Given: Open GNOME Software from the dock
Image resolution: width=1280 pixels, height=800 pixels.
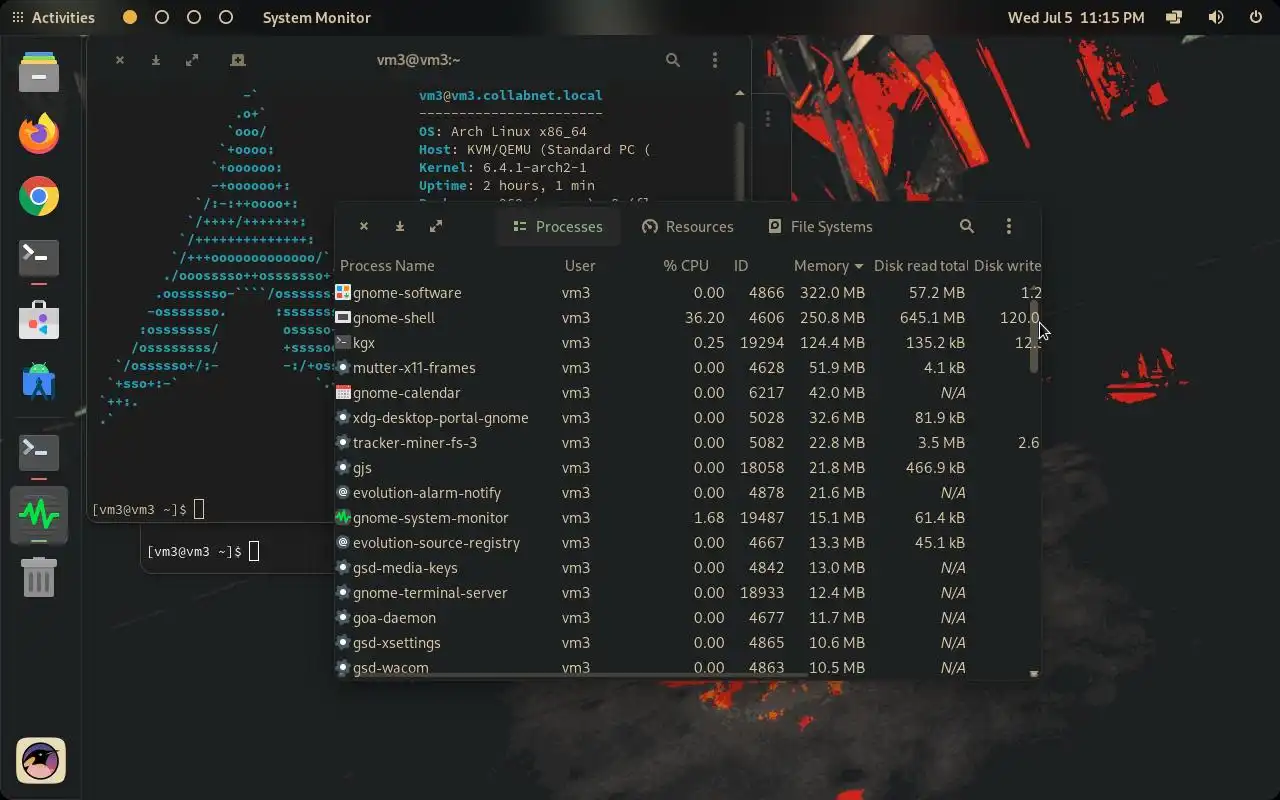Looking at the screenshot, I should coord(39,320).
